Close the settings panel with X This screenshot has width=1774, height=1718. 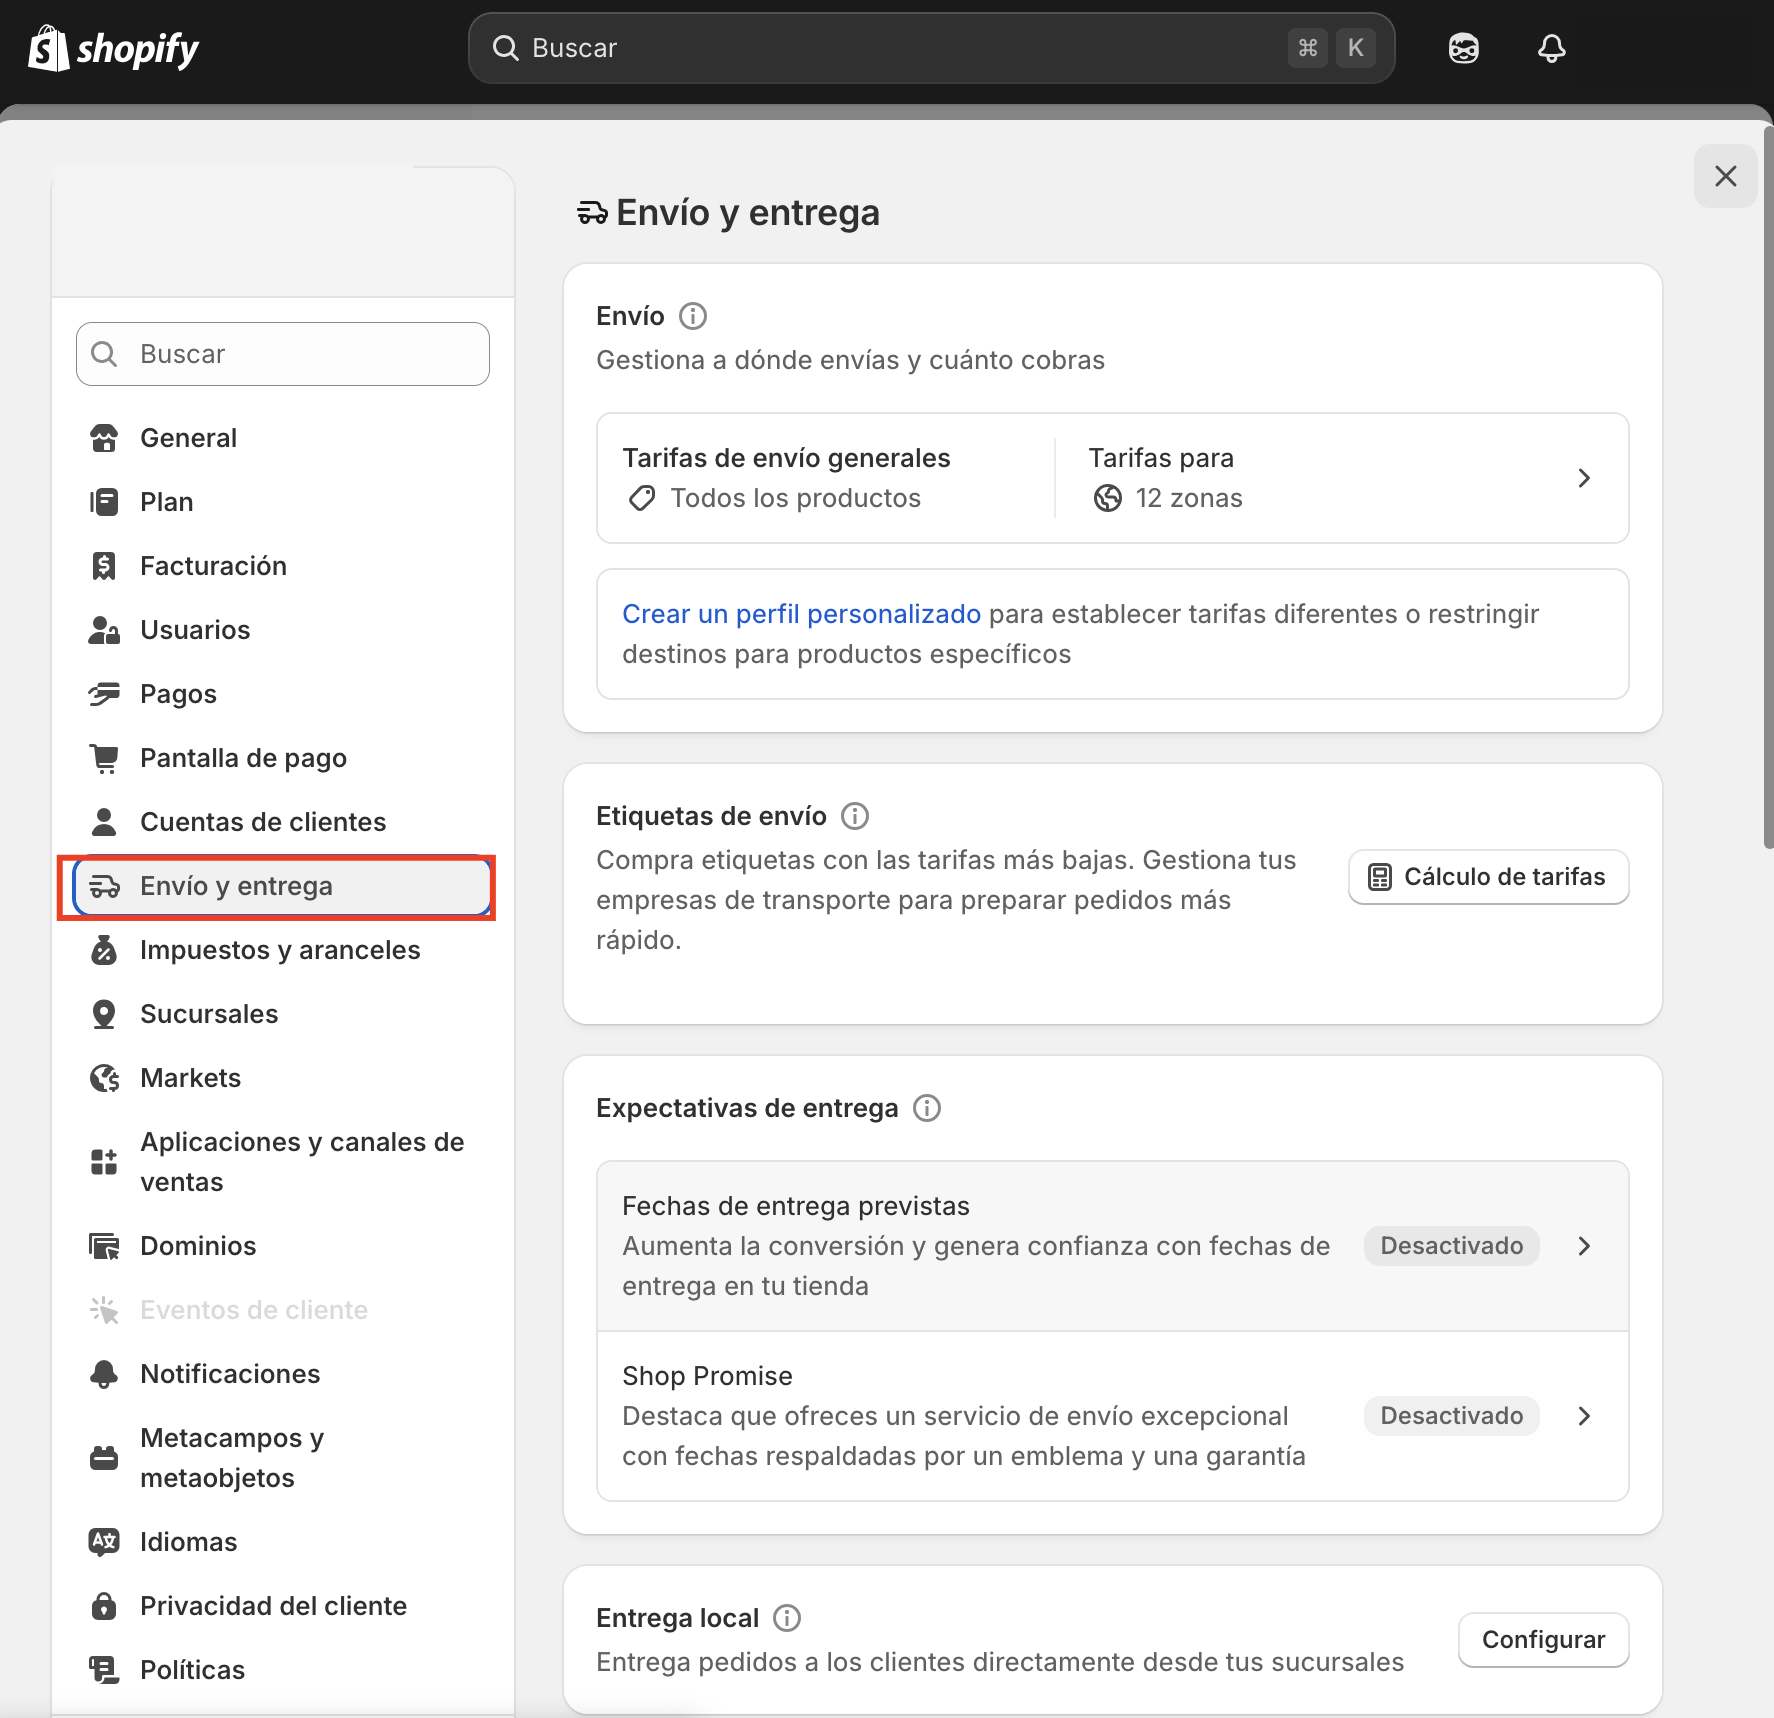(1725, 176)
